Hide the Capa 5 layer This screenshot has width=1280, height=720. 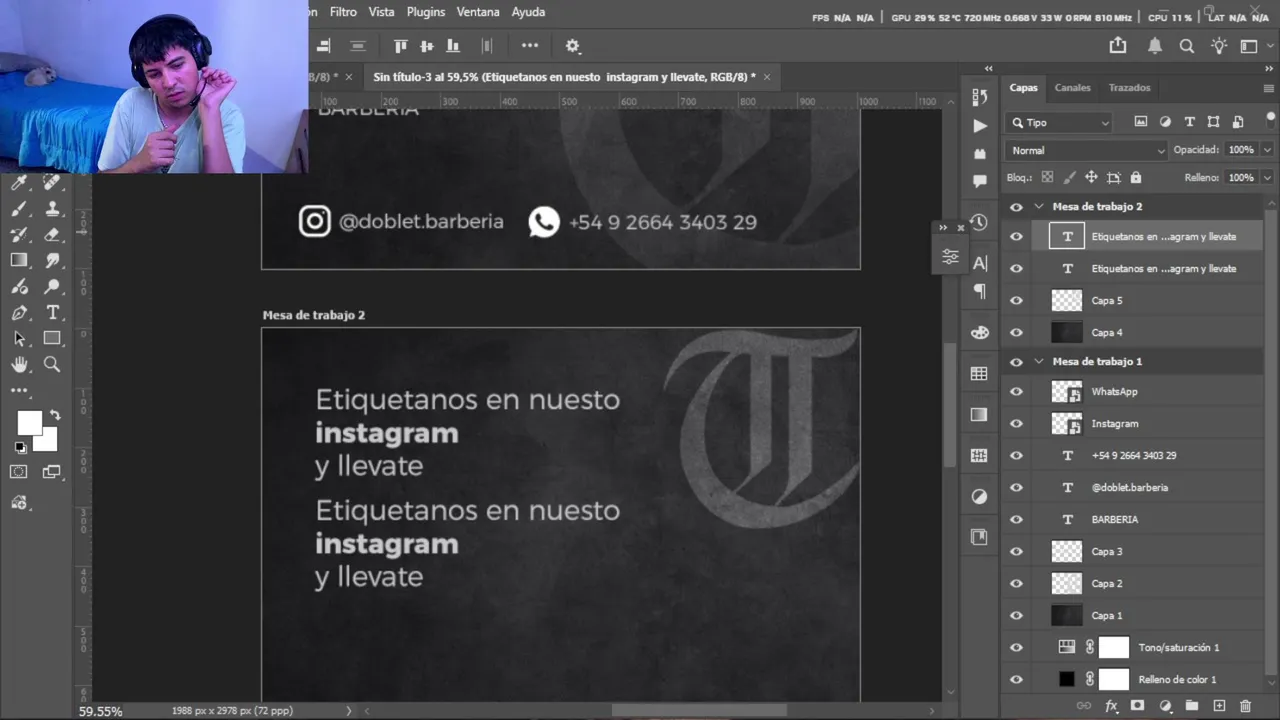[1016, 300]
